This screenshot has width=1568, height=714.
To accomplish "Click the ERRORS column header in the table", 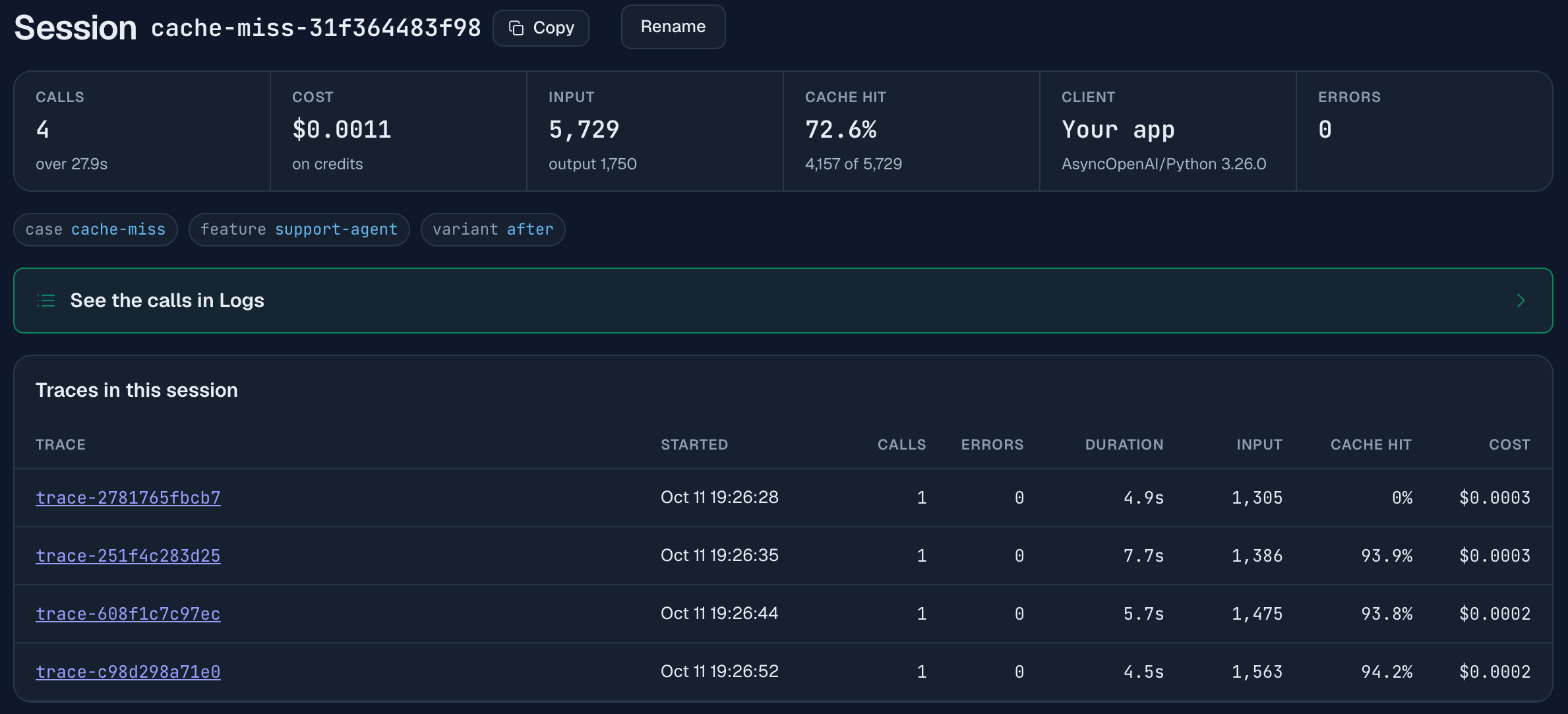I will tap(992, 445).
